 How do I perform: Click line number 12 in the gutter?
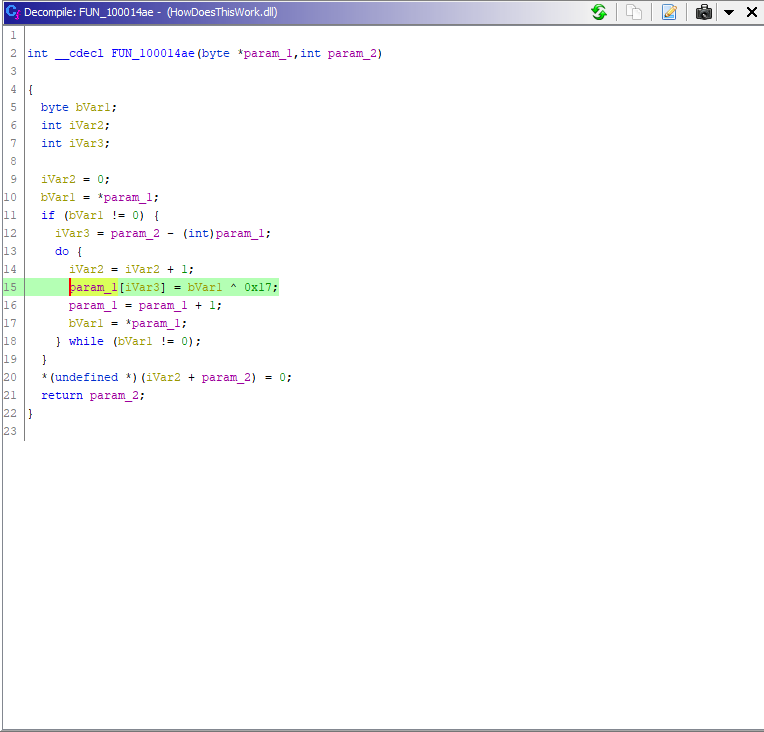[x=10, y=233]
